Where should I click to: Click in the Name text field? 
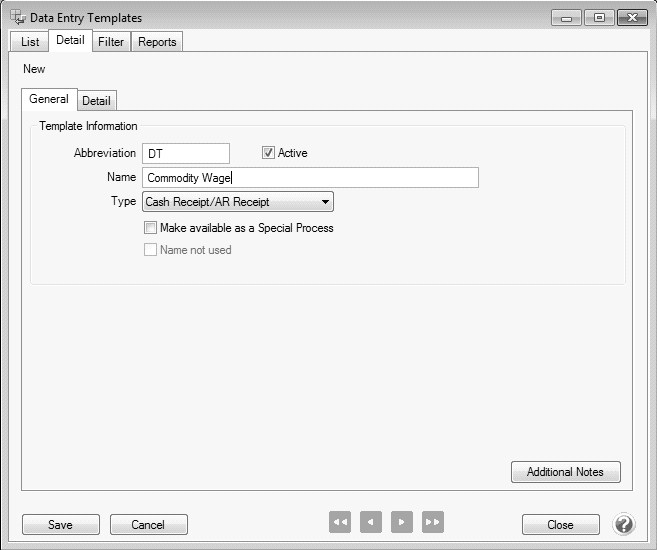[310, 178]
